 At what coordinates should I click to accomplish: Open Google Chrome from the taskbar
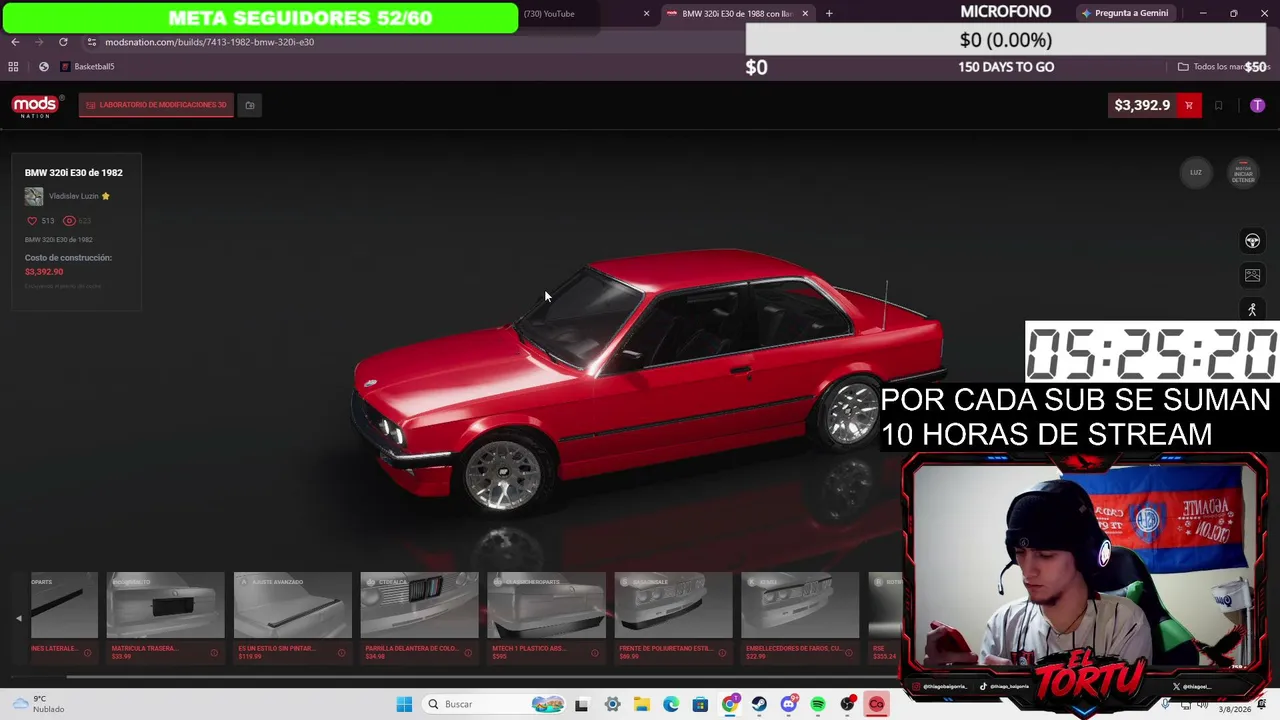(x=730, y=704)
